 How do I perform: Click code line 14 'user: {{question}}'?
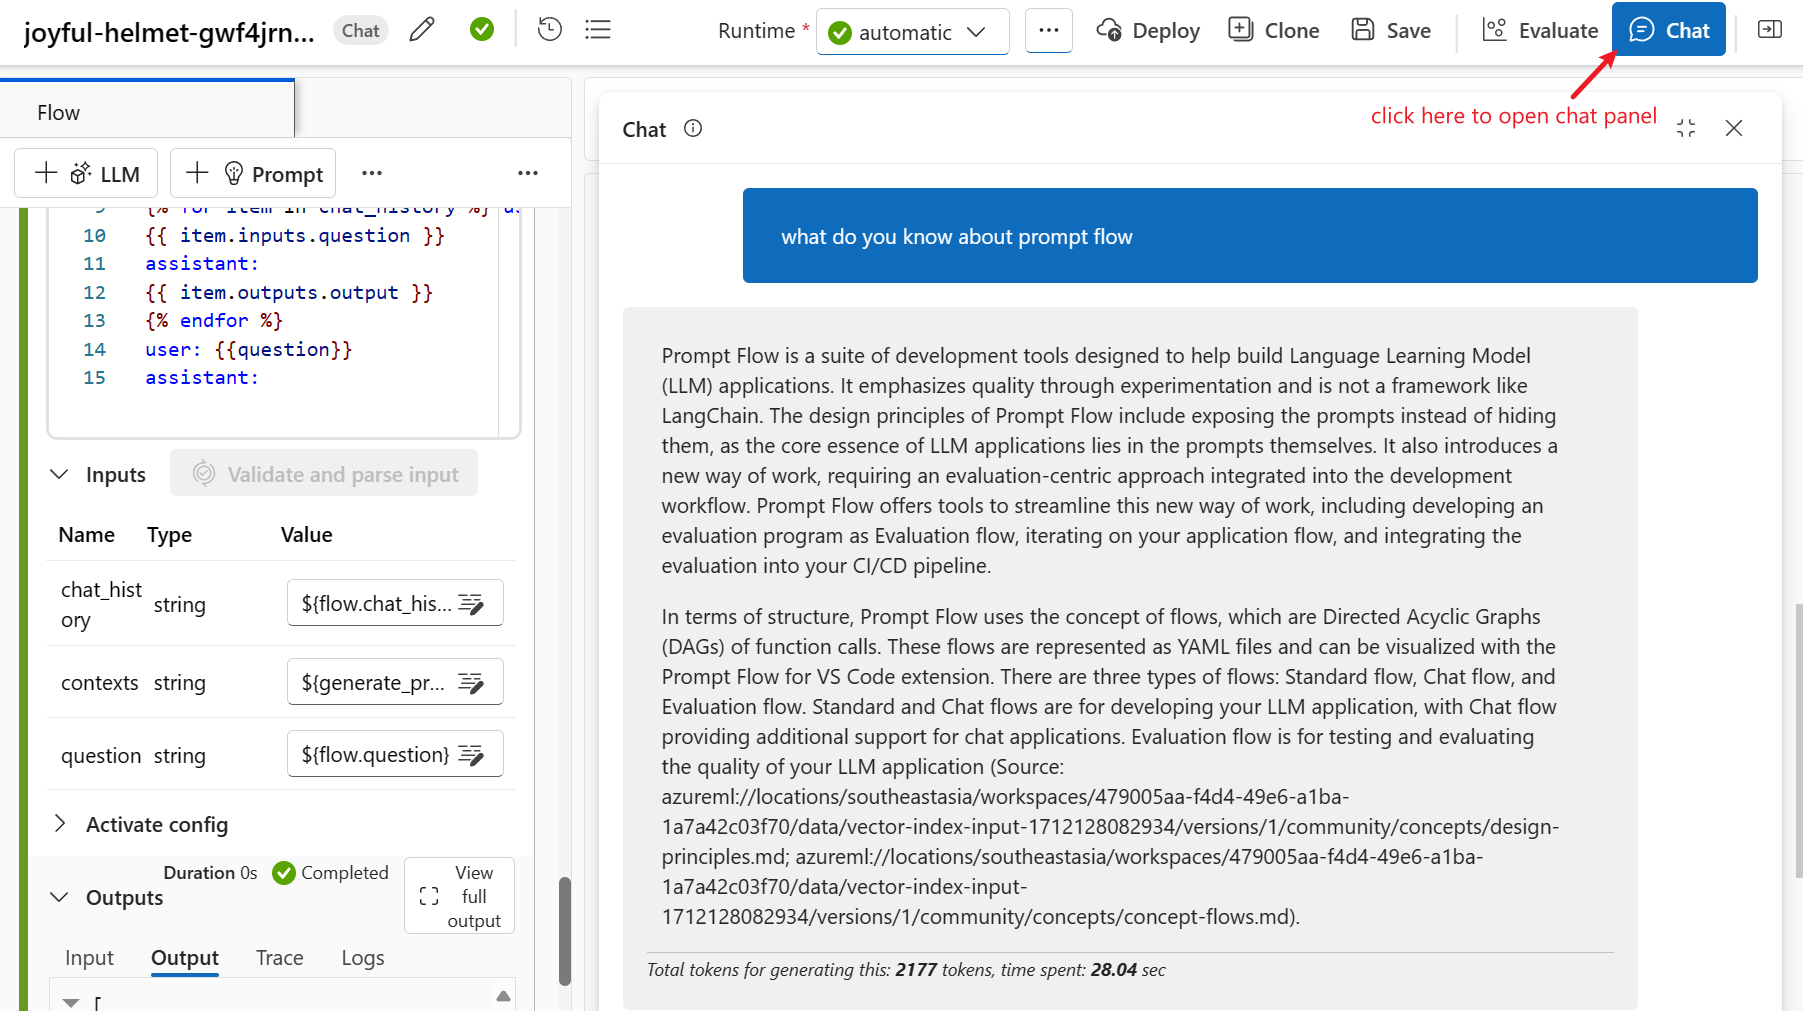click(x=249, y=349)
